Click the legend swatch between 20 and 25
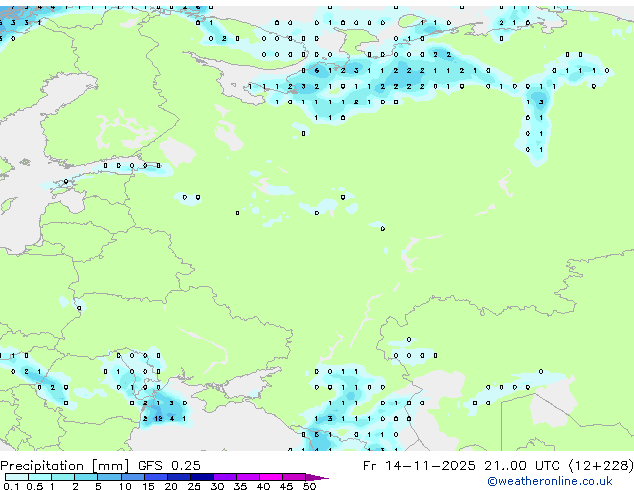The width and height of the screenshot is (634, 490). 178,477
